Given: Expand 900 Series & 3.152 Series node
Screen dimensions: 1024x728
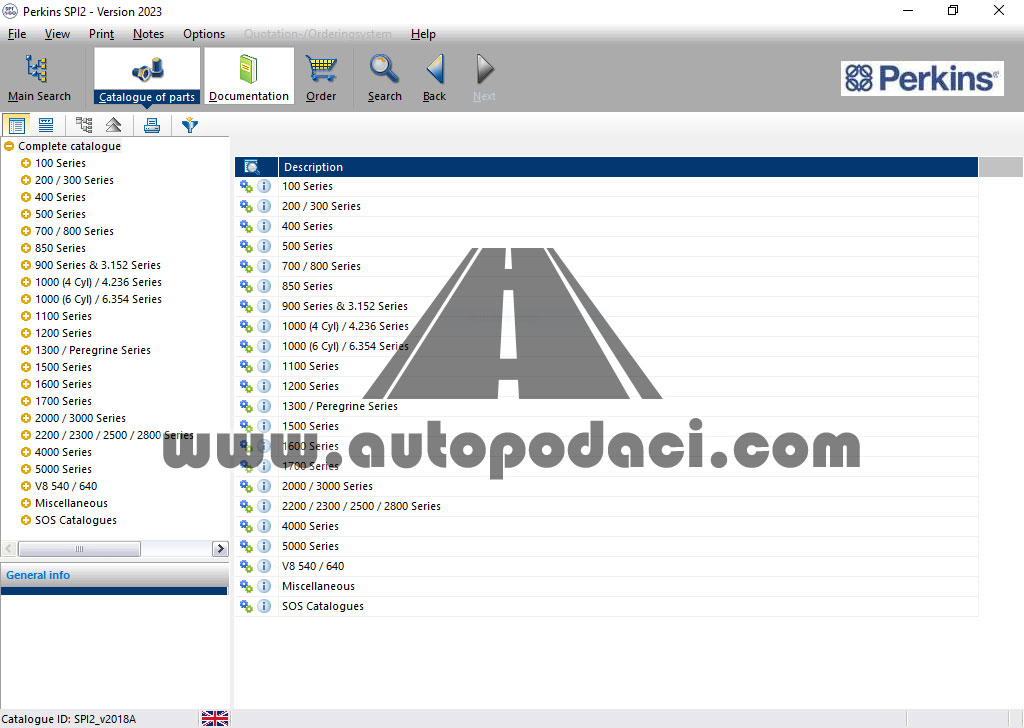Looking at the screenshot, I should pos(26,265).
